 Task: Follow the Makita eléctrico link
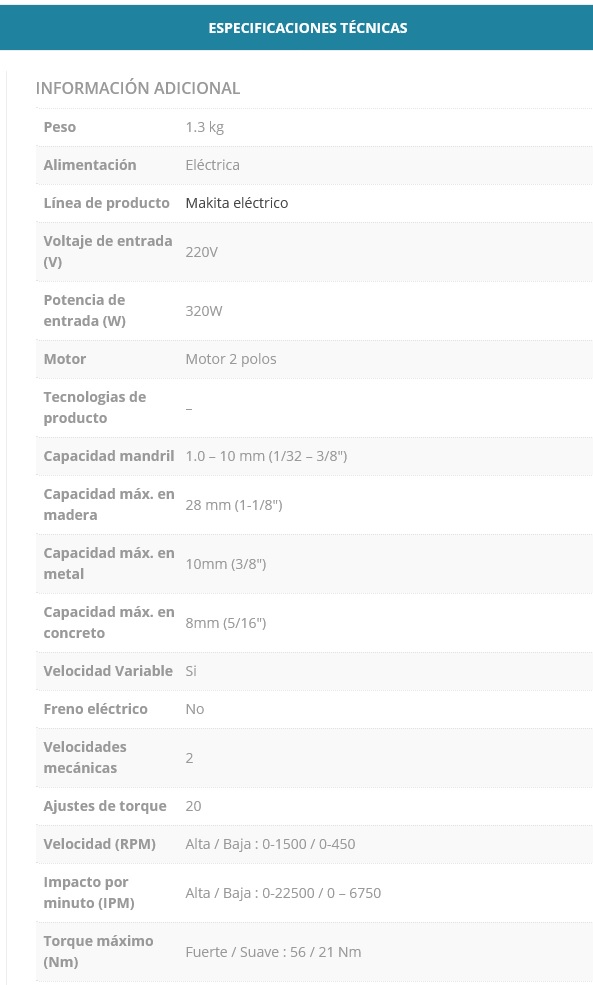click(237, 203)
